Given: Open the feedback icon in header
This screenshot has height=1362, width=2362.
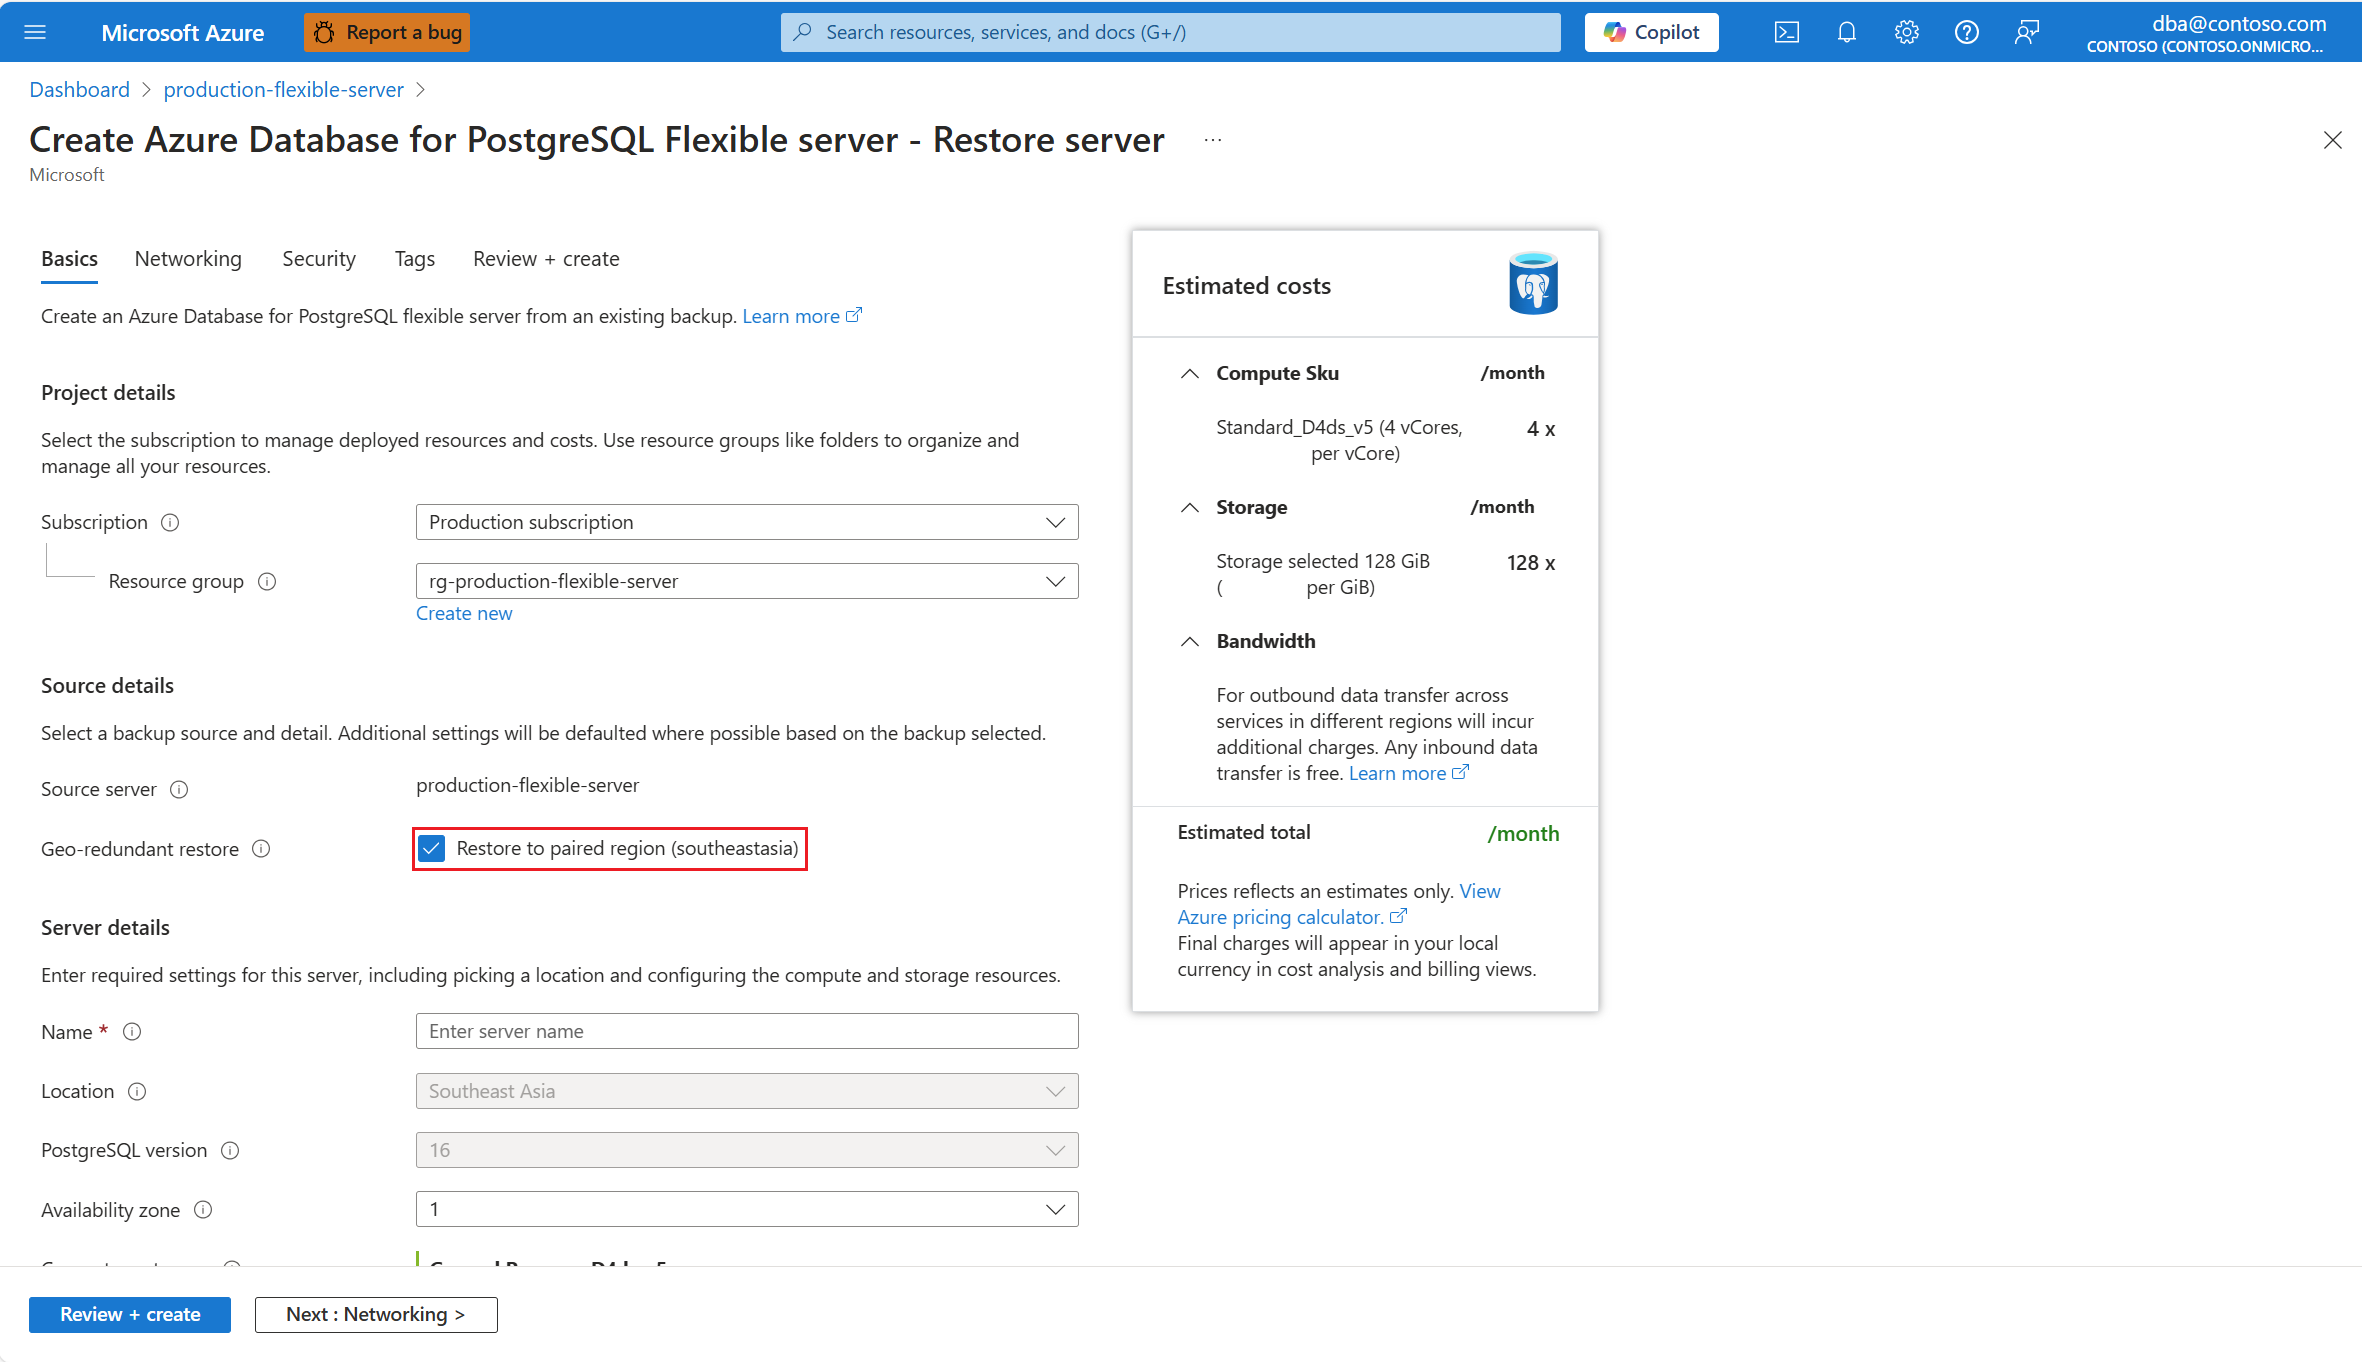Looking at the screenshot, I should (x=2026, y=32).
